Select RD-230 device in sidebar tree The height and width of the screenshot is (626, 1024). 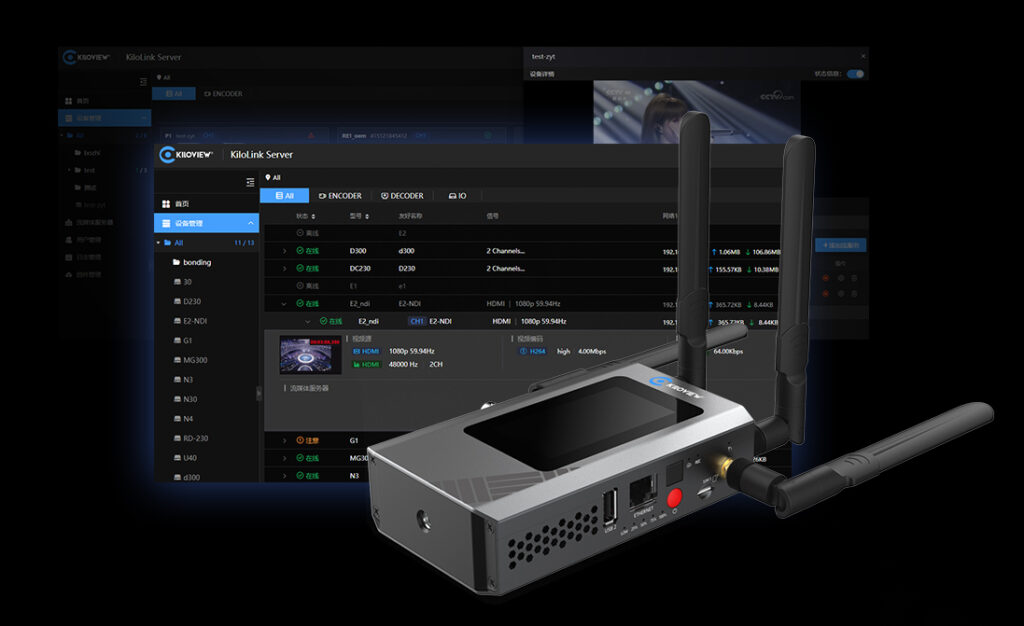click(x=191, y=439)
